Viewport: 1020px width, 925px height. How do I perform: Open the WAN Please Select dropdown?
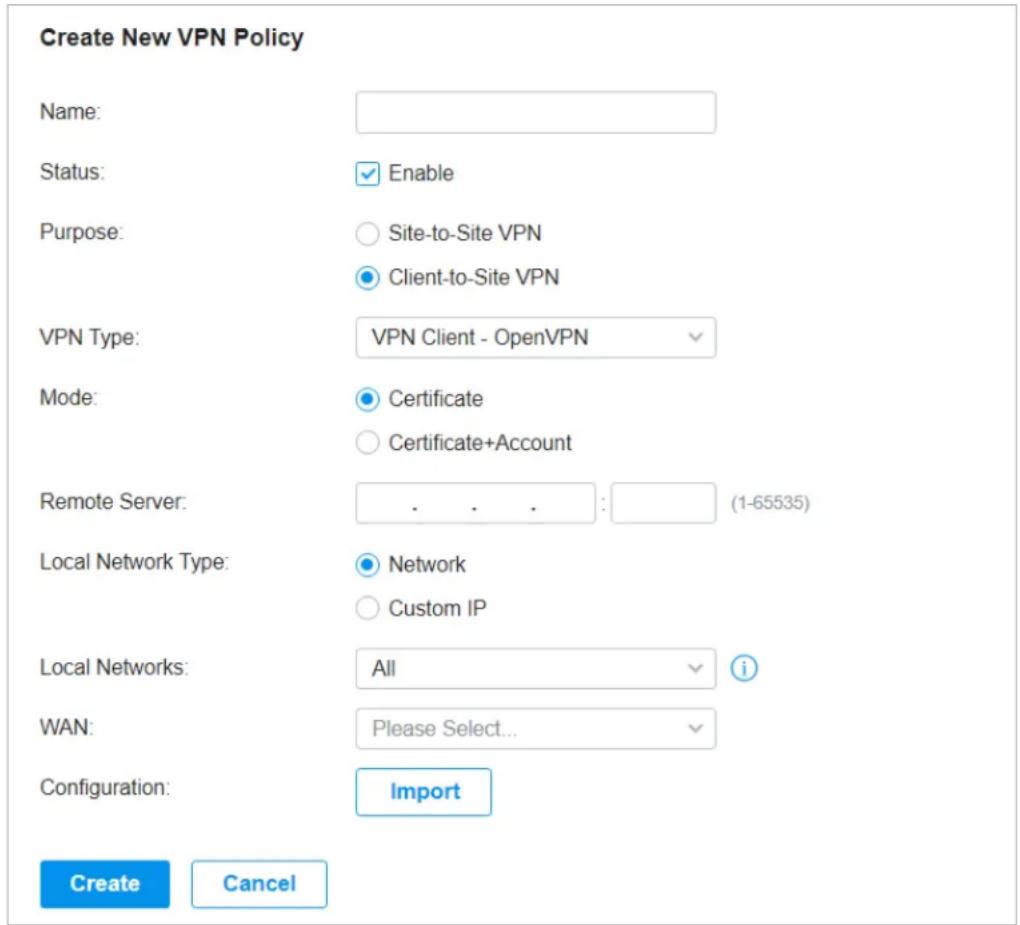(535, 729)
